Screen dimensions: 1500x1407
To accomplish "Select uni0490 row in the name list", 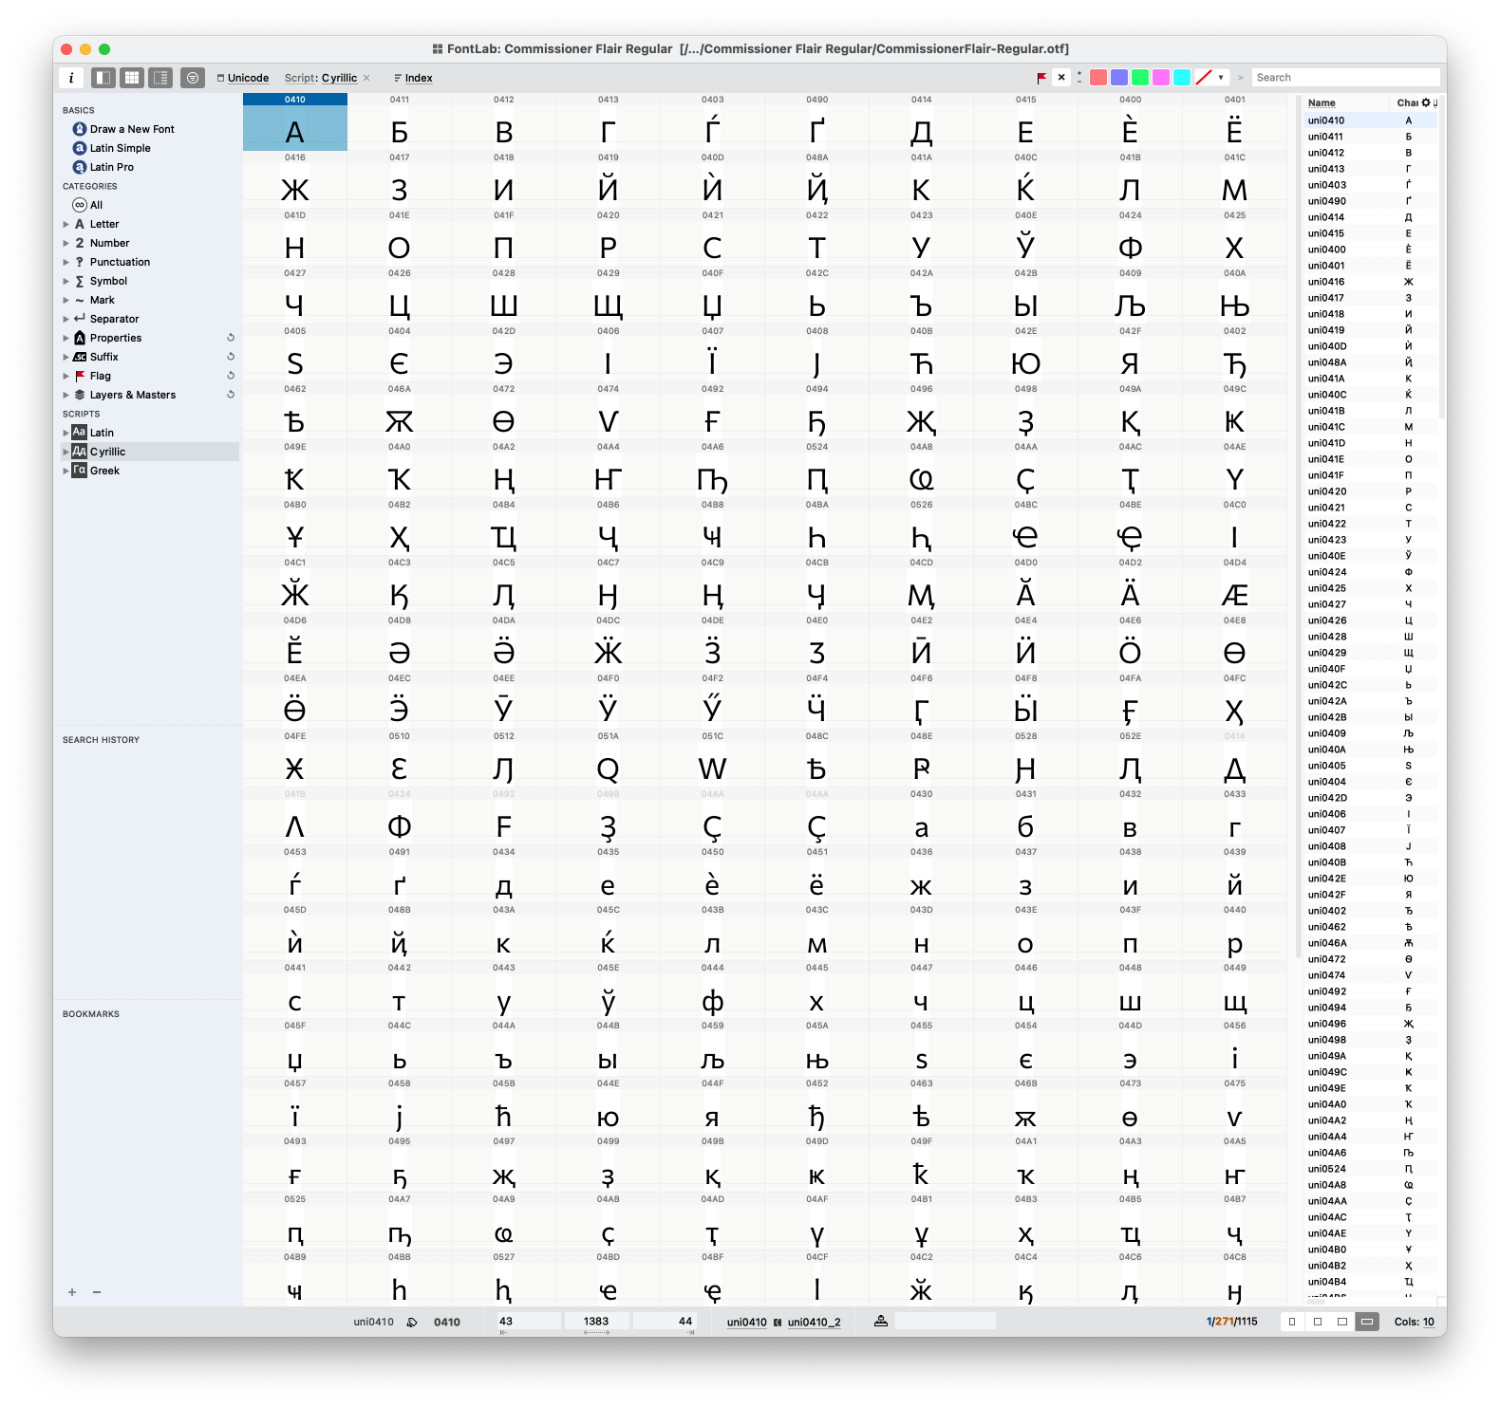I will point(1370,201).
